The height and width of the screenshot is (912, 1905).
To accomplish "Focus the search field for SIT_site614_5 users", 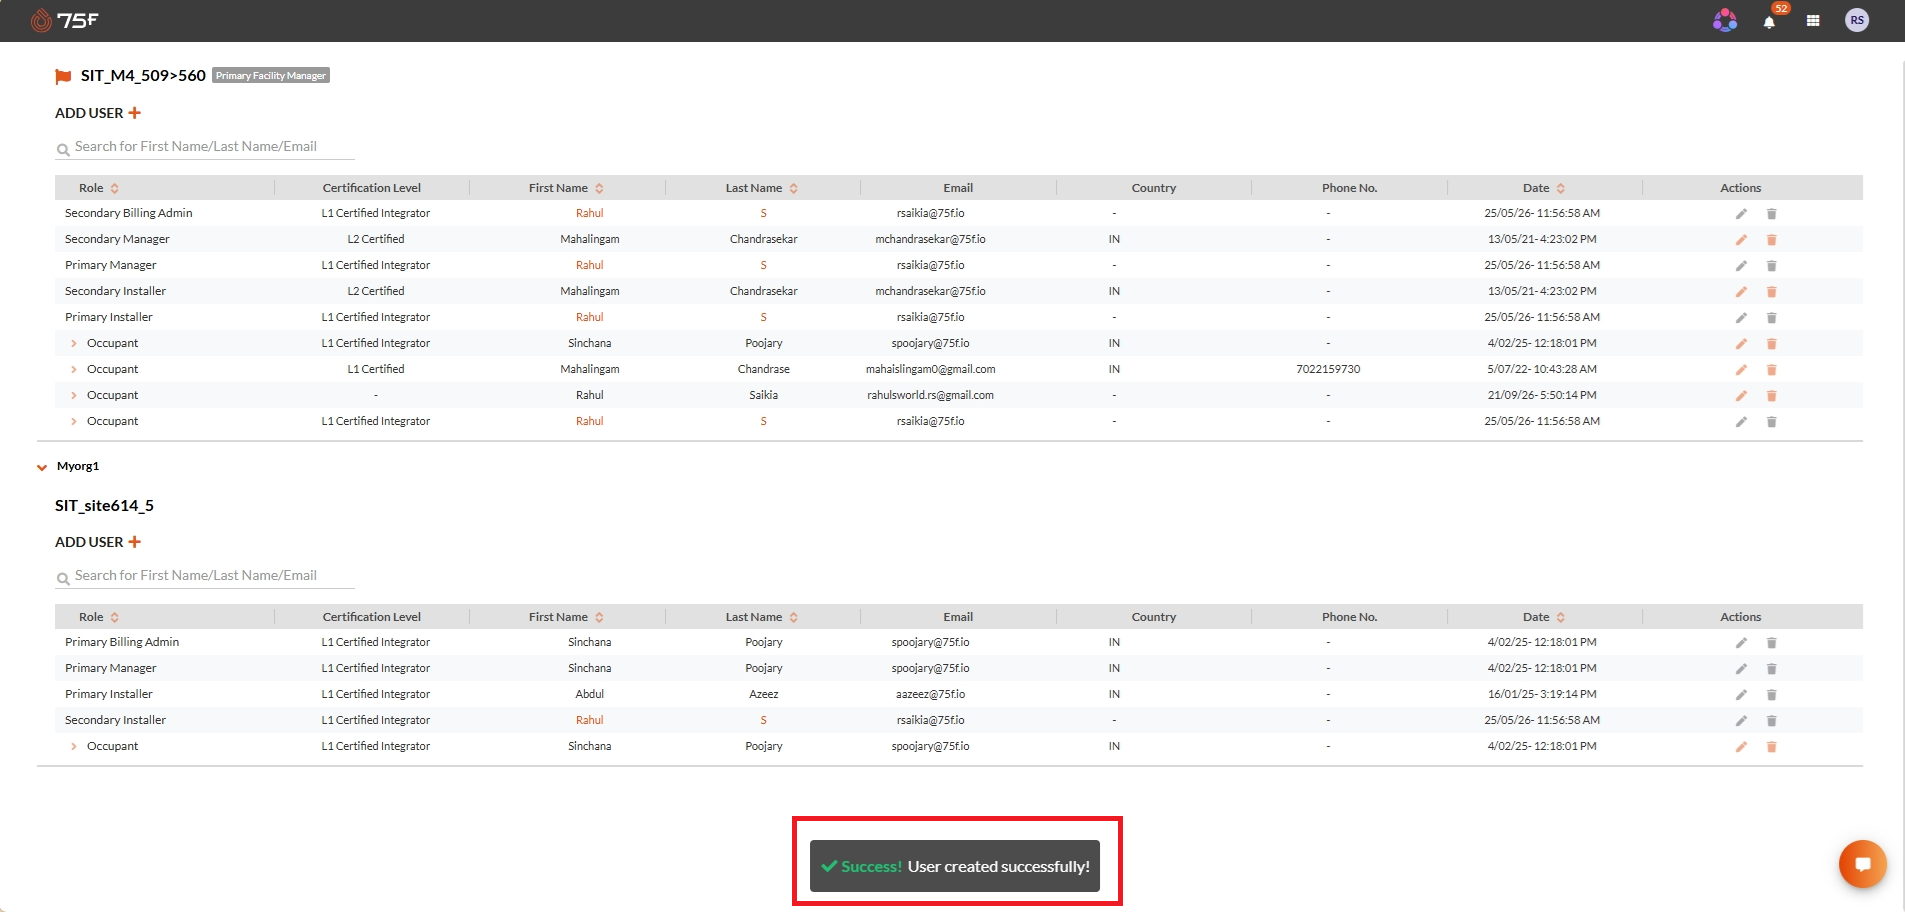I will tap(205, 576).
